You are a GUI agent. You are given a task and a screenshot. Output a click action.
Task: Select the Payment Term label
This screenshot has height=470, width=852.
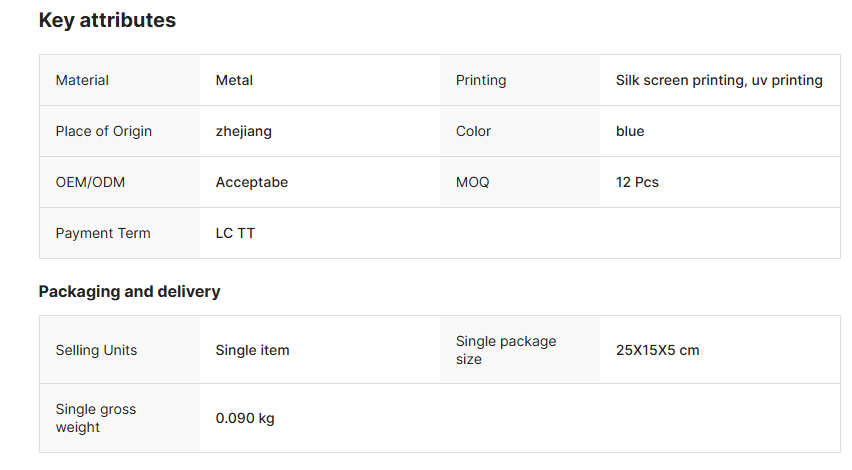click(103, 233)
